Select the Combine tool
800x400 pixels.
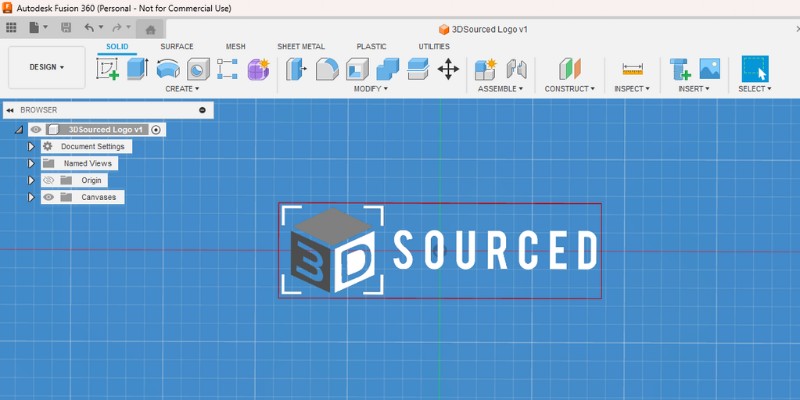(x=388, y=69)
